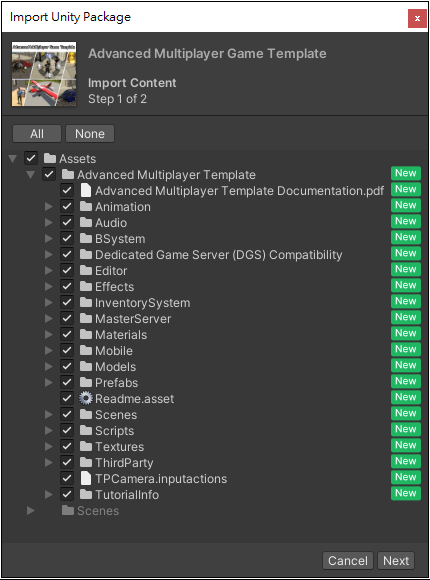Proceed with the Next button
The image size is (430, 580).
pyautogui.click(x=396, y=560)
